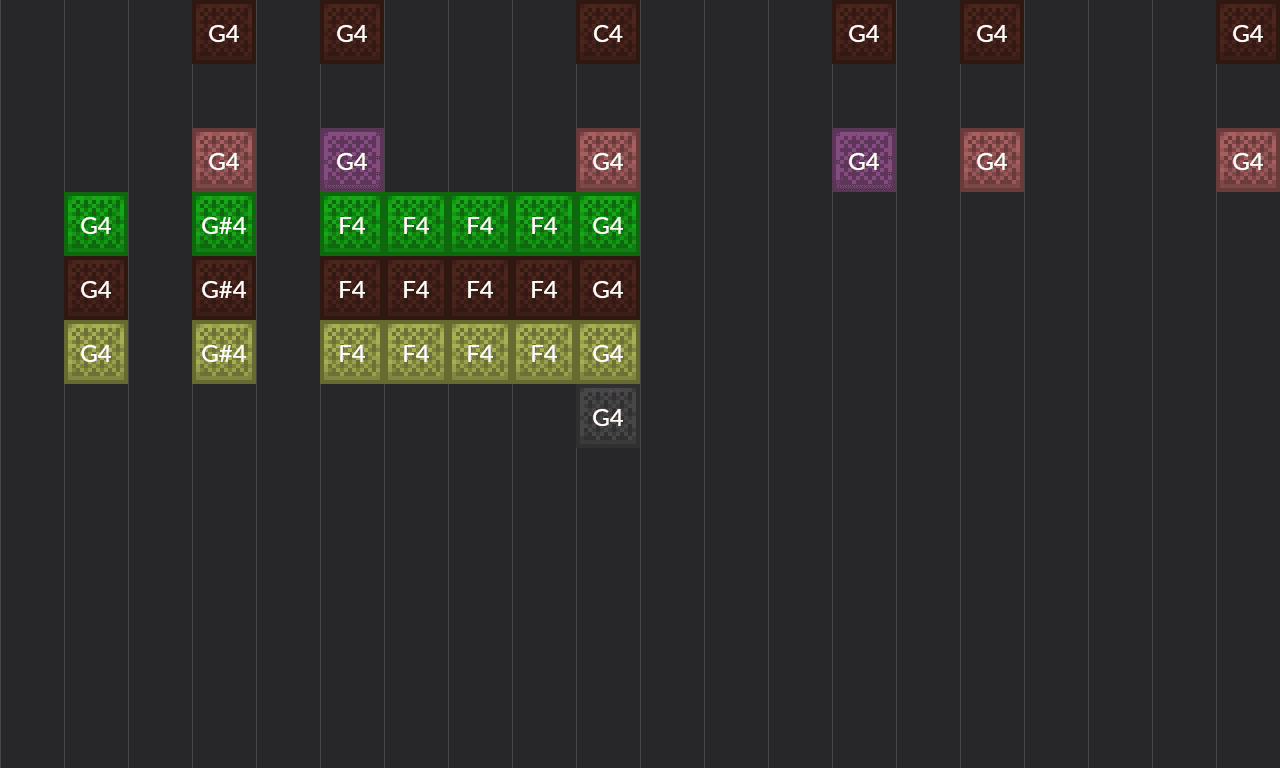This screenshot has height=768, width=1280.
Task: Select the green G#4 note block
Action: pyautogui.click(x=224, y=224)
